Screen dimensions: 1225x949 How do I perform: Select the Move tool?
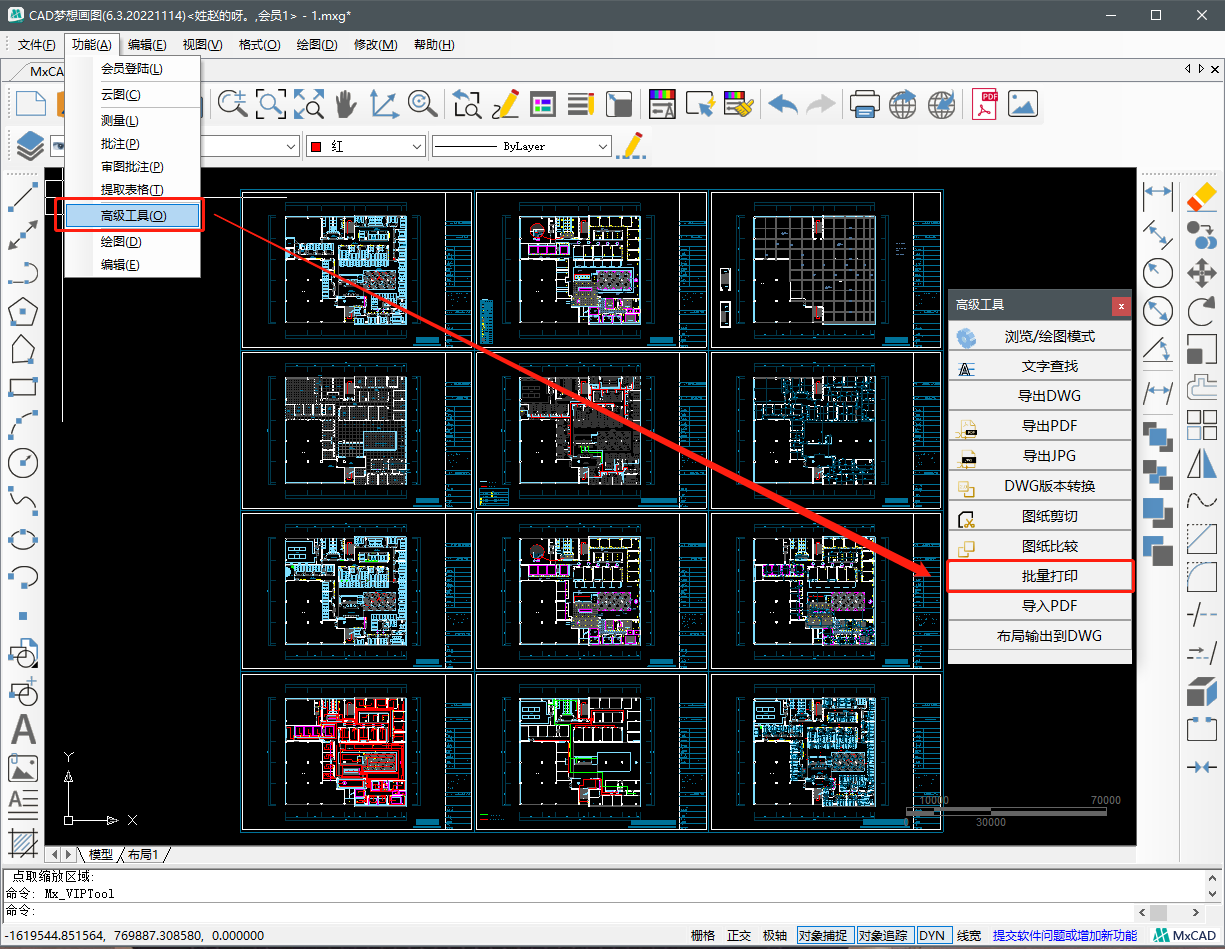1201,272
